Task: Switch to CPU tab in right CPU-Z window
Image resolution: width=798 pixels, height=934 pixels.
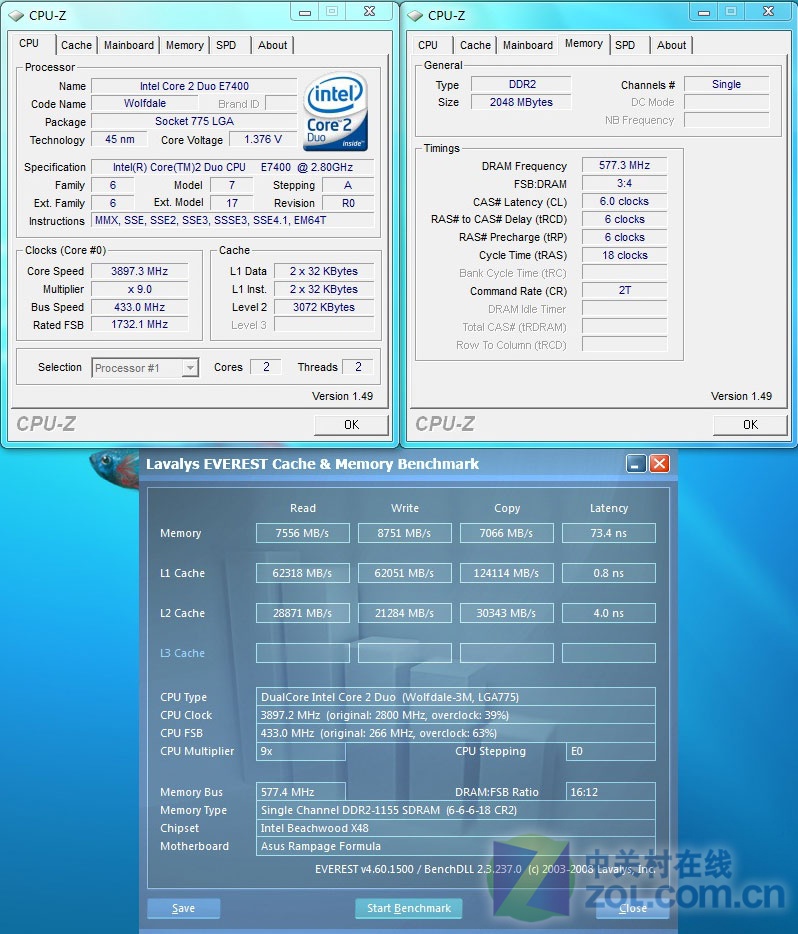Action: coord(428,45)
